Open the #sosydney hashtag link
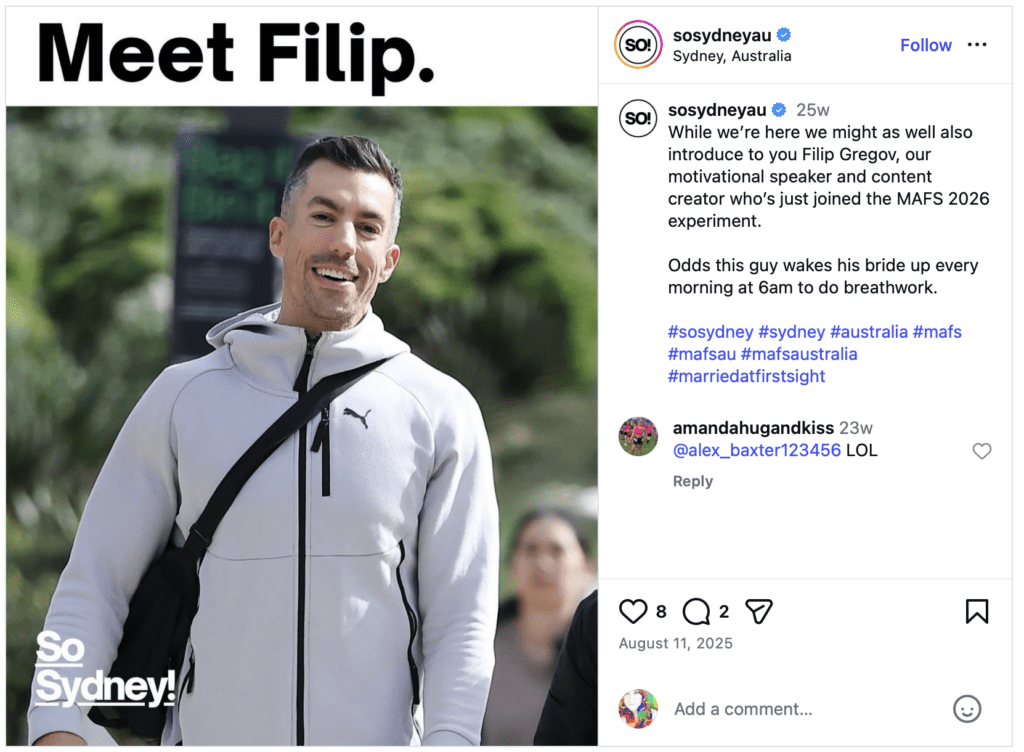The height and width of the screenshot is (752, 1024). click(x=710, y=332)
